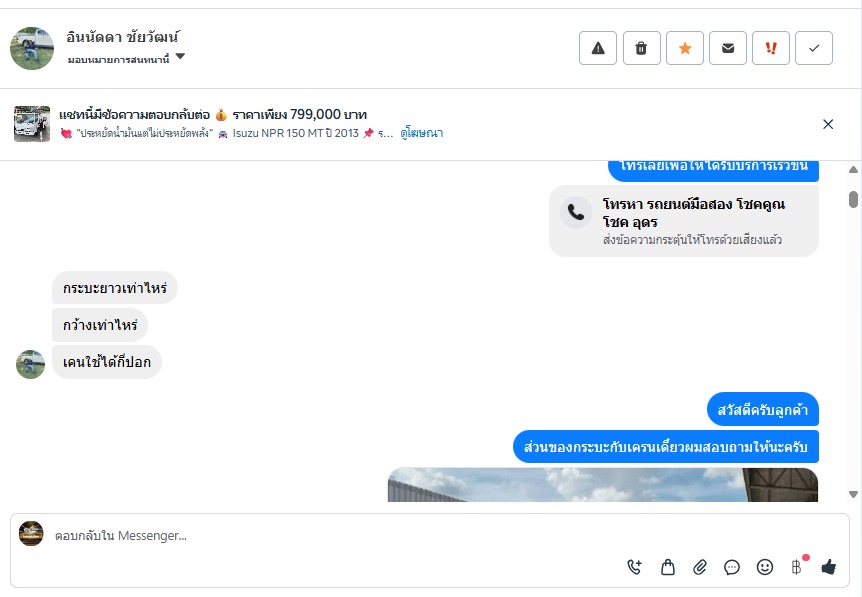Toggle the red exclamation priority flag

pyautogui.click(x=771, y=48)
